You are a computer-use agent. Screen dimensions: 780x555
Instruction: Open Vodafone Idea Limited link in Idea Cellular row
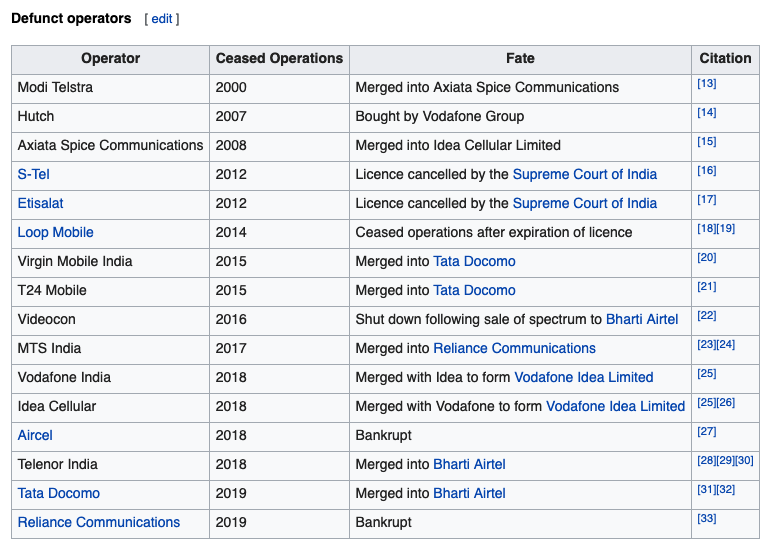[615, 406]
